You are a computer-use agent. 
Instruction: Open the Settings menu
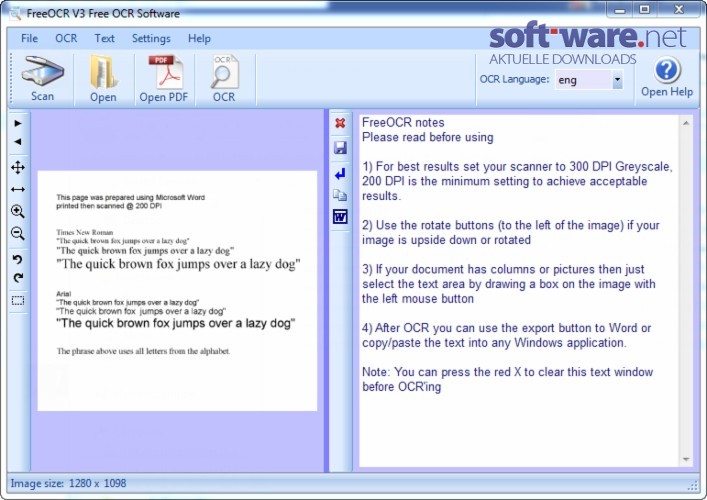pyautogui.click(x=151, y=39)
